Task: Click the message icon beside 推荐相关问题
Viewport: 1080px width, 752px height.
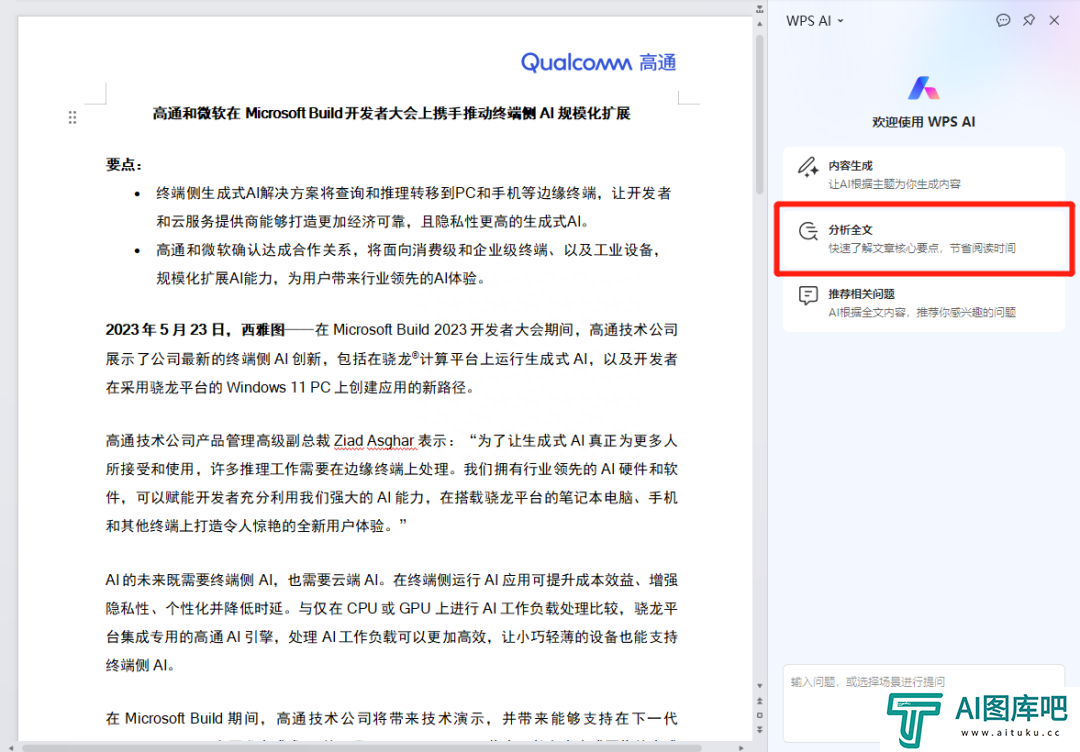Action: (808, 296)
